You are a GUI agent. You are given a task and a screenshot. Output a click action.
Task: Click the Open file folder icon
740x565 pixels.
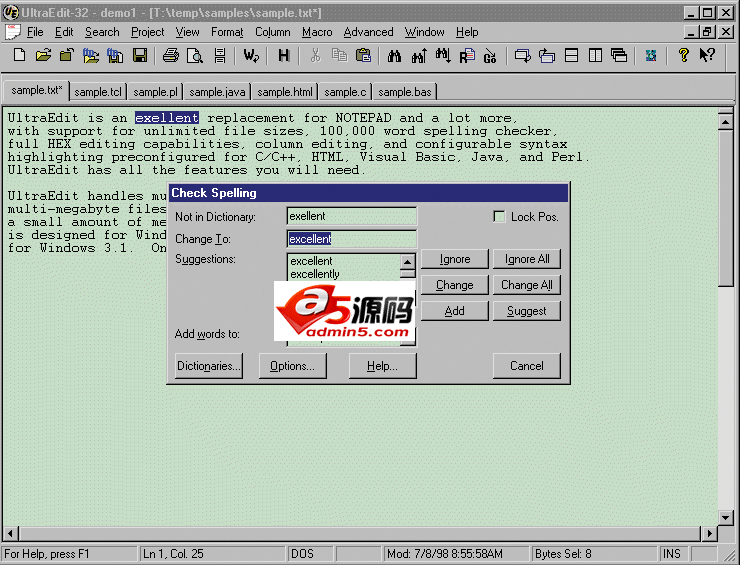[44, 56]
